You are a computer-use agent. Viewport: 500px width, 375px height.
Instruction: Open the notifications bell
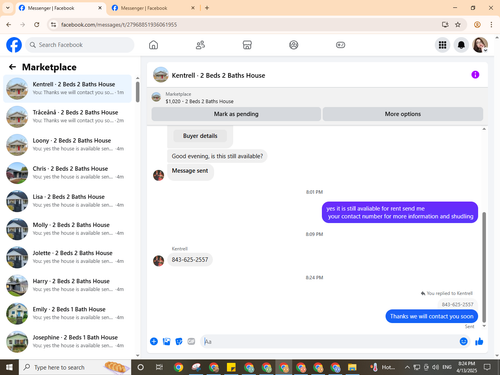[x=461, y=45]
